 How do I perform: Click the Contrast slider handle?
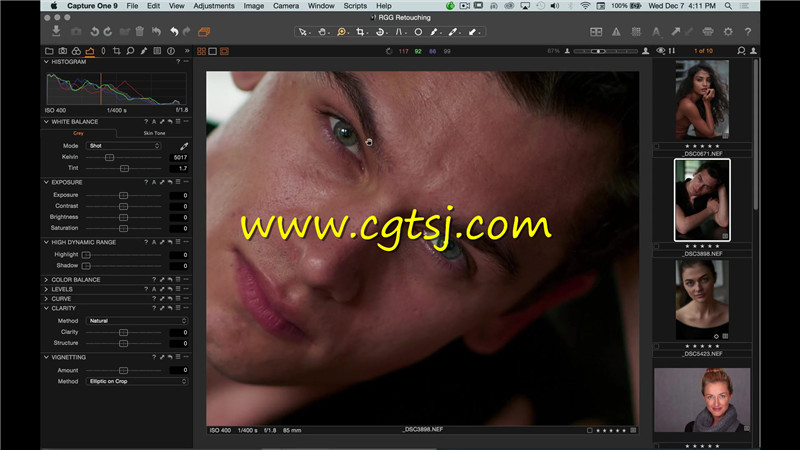pyautogui.click(x=123, y=206)
